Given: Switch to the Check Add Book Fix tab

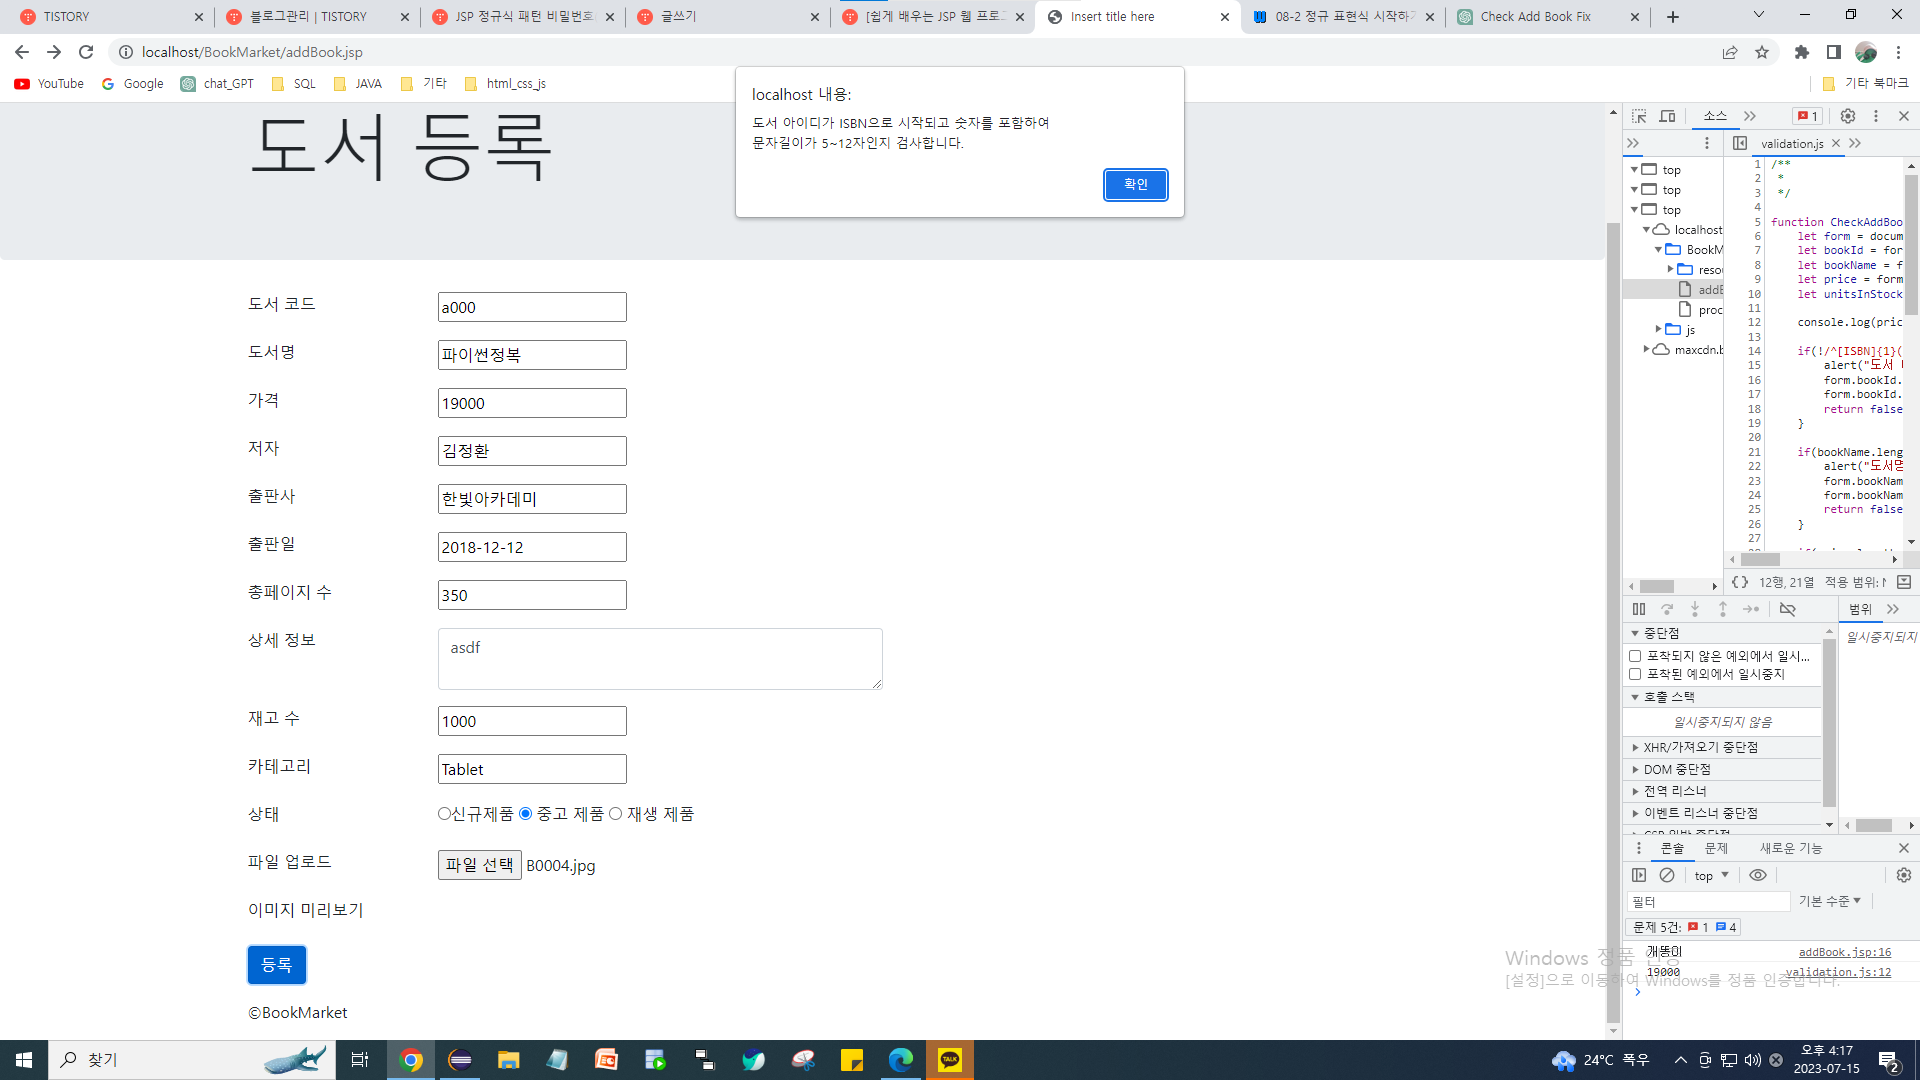Looking at the screenshot, I should pyautogui.click(x=1535, y=17).
